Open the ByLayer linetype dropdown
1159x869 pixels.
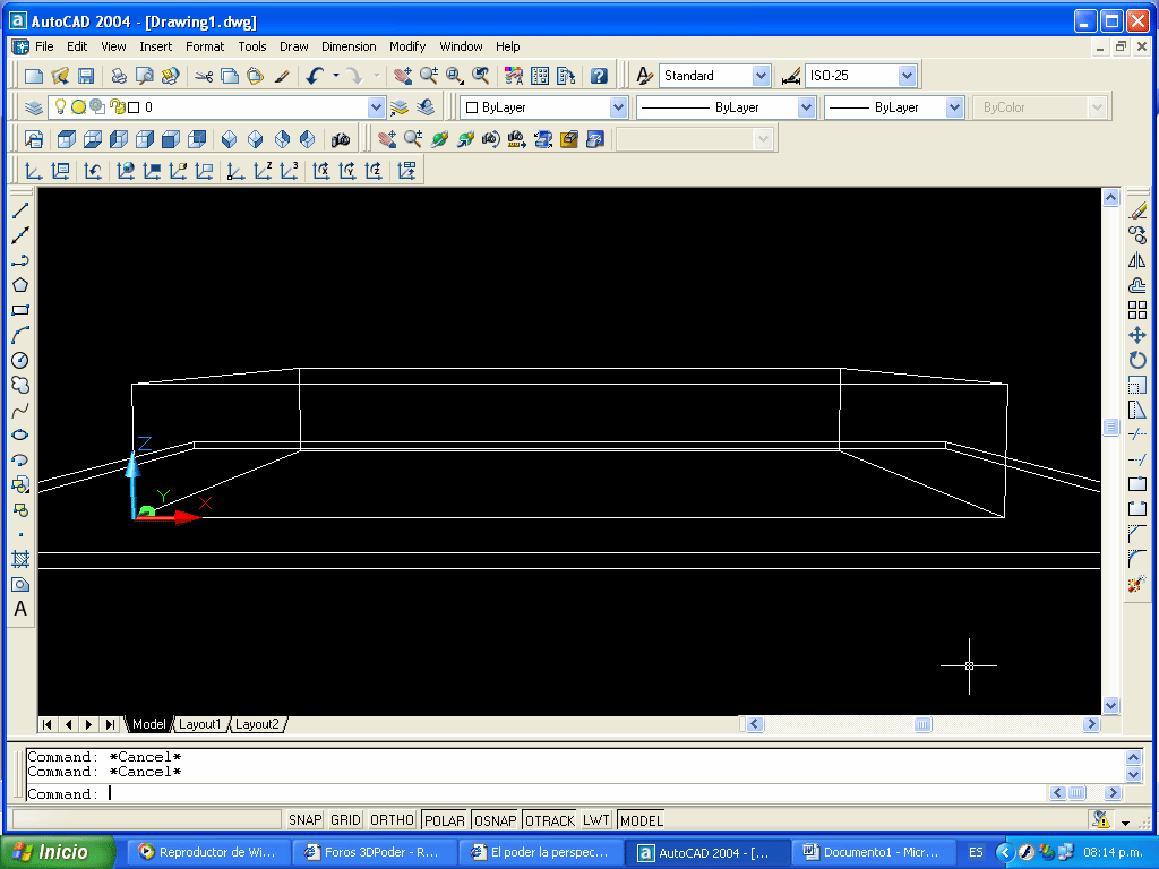(x=806, y=107)
